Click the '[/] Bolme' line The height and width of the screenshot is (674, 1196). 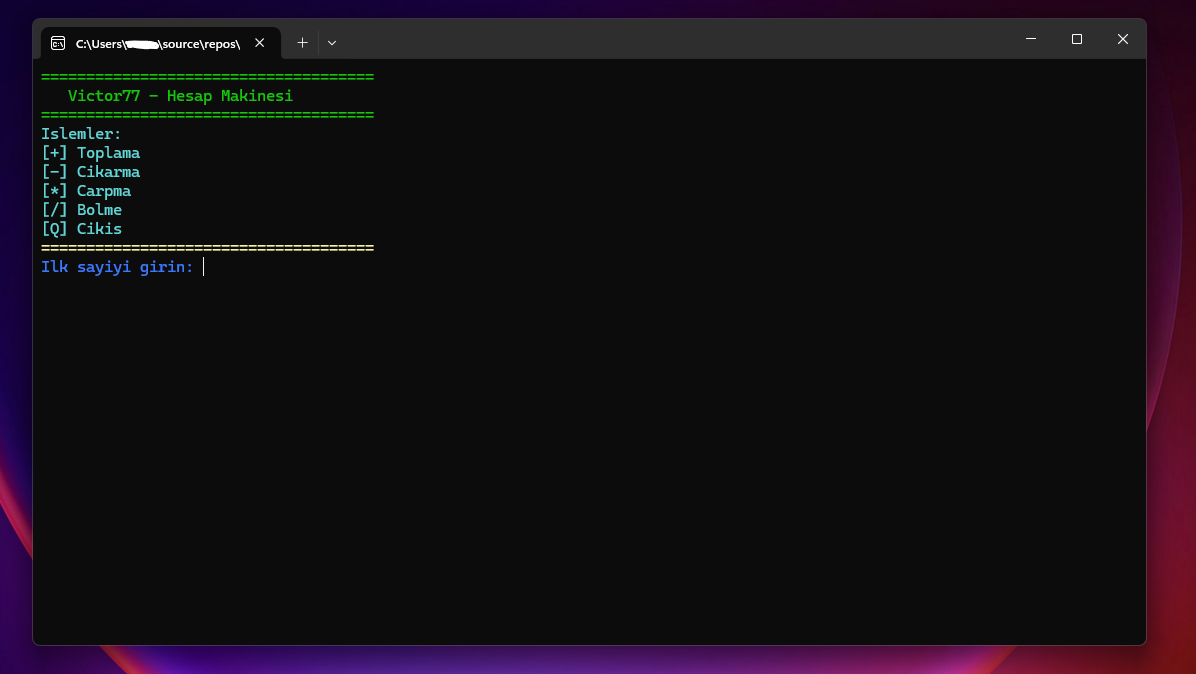(82, 210)
